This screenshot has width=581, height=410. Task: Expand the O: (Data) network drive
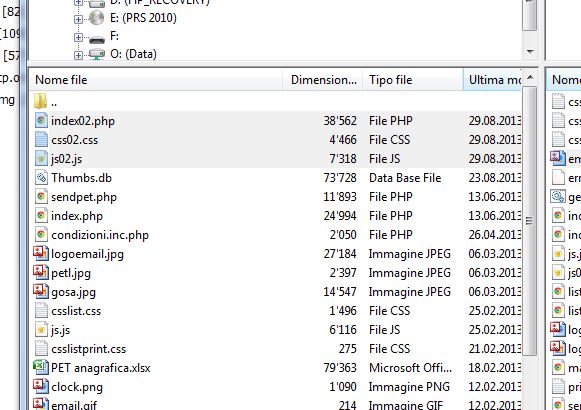pos(78,56)
